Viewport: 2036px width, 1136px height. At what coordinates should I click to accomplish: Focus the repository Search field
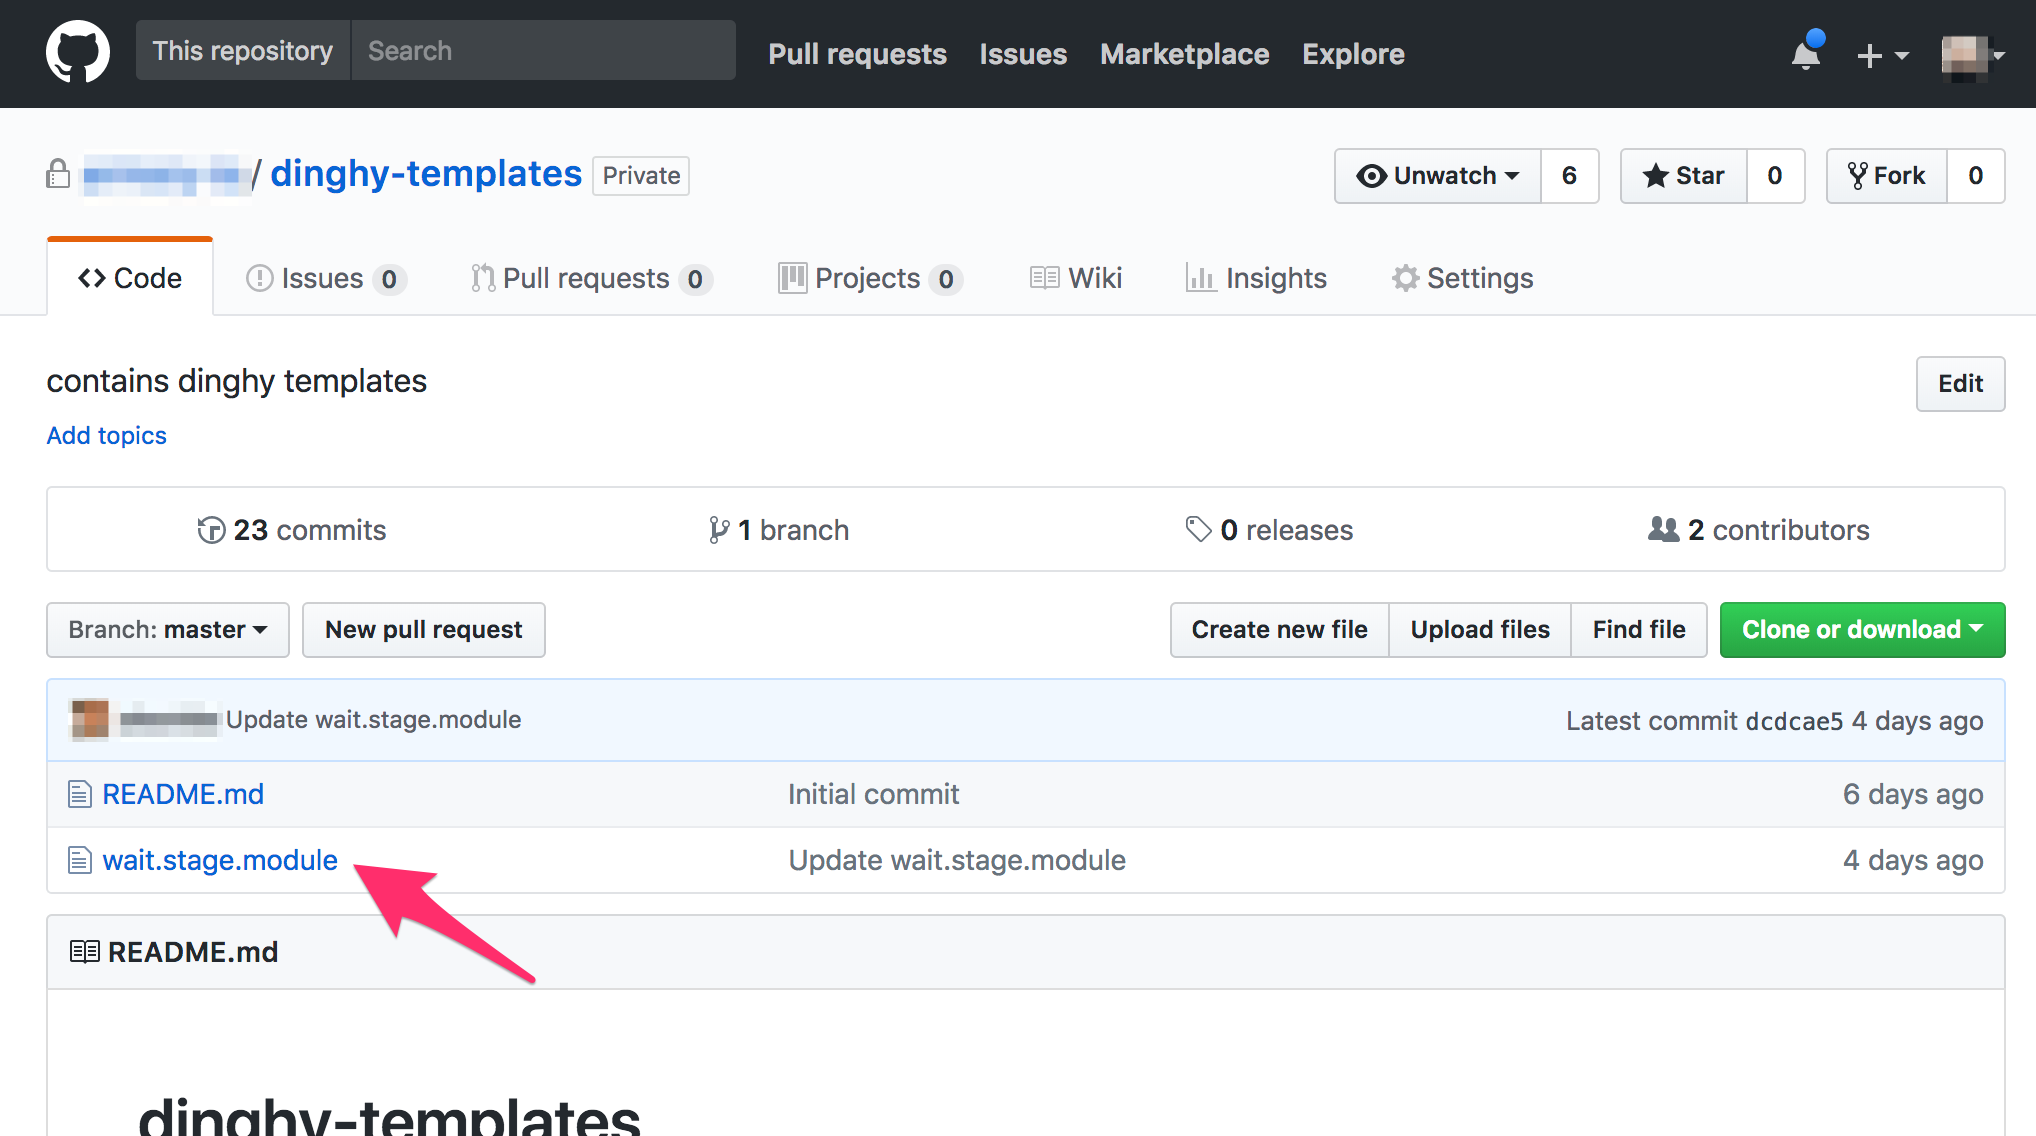tap(543, 51)
